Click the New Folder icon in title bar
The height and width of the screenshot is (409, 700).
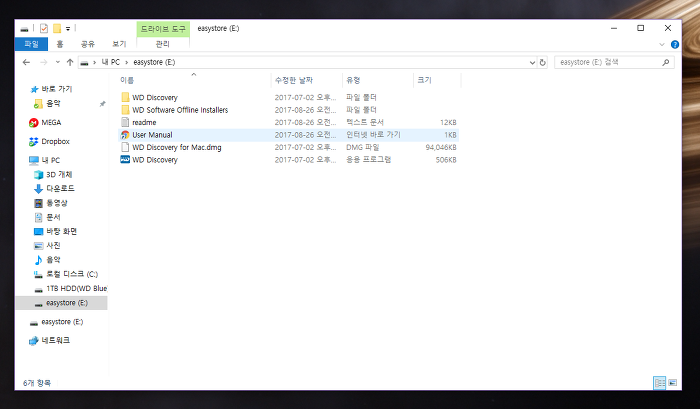point(57,29)
